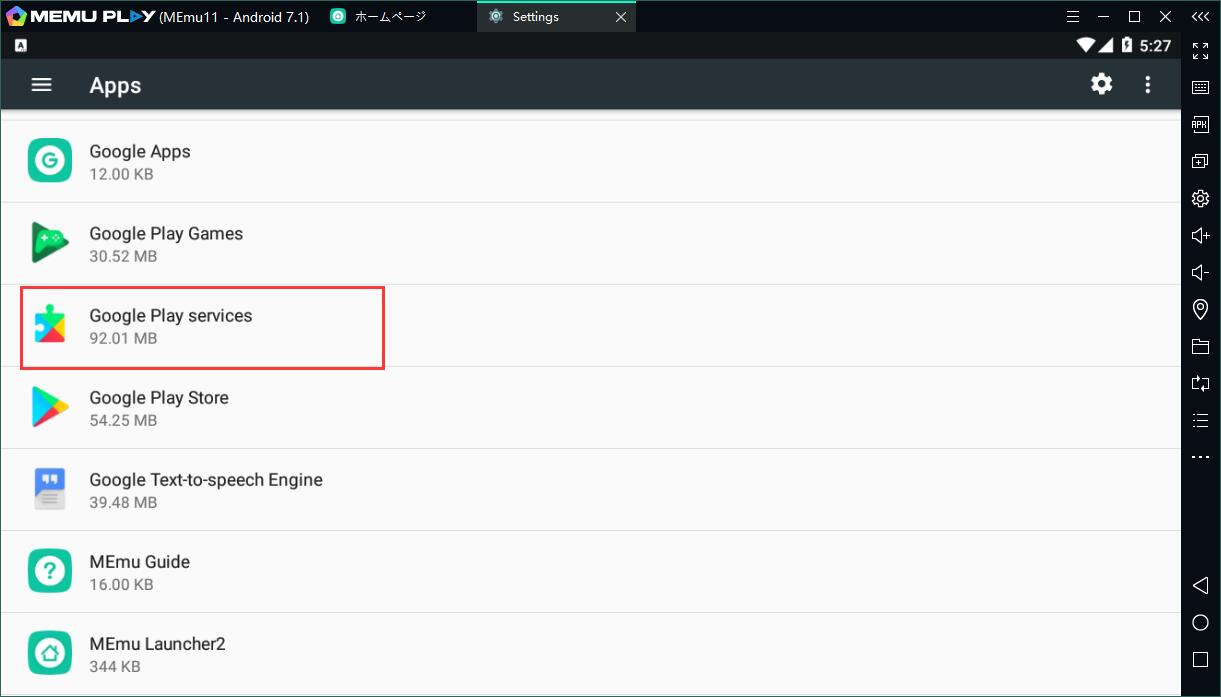1221x697 pixels.
Task: Open MEmu Launcher2 app info
Action: coord(157,654)
